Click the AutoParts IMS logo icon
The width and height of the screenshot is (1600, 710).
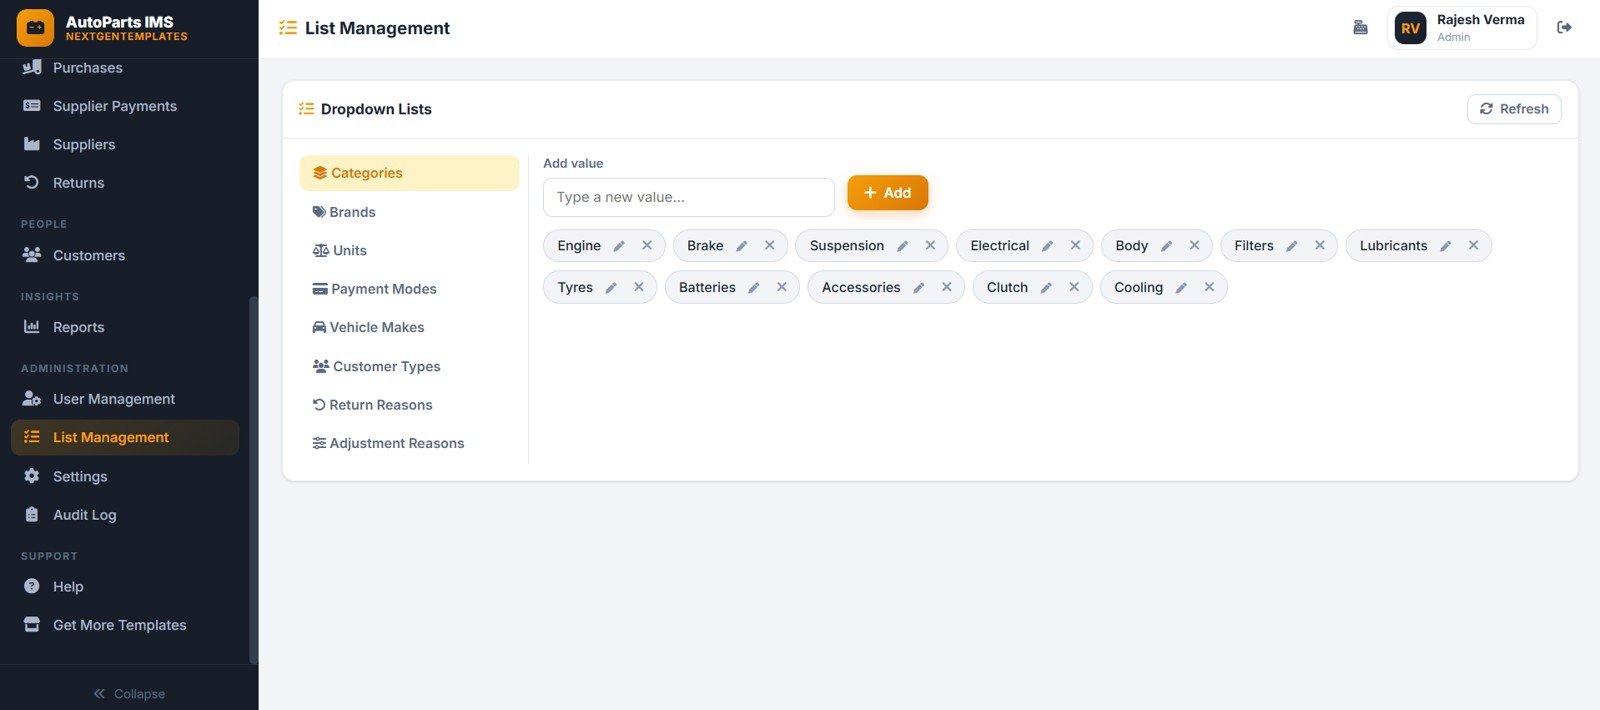click(35, 28)
